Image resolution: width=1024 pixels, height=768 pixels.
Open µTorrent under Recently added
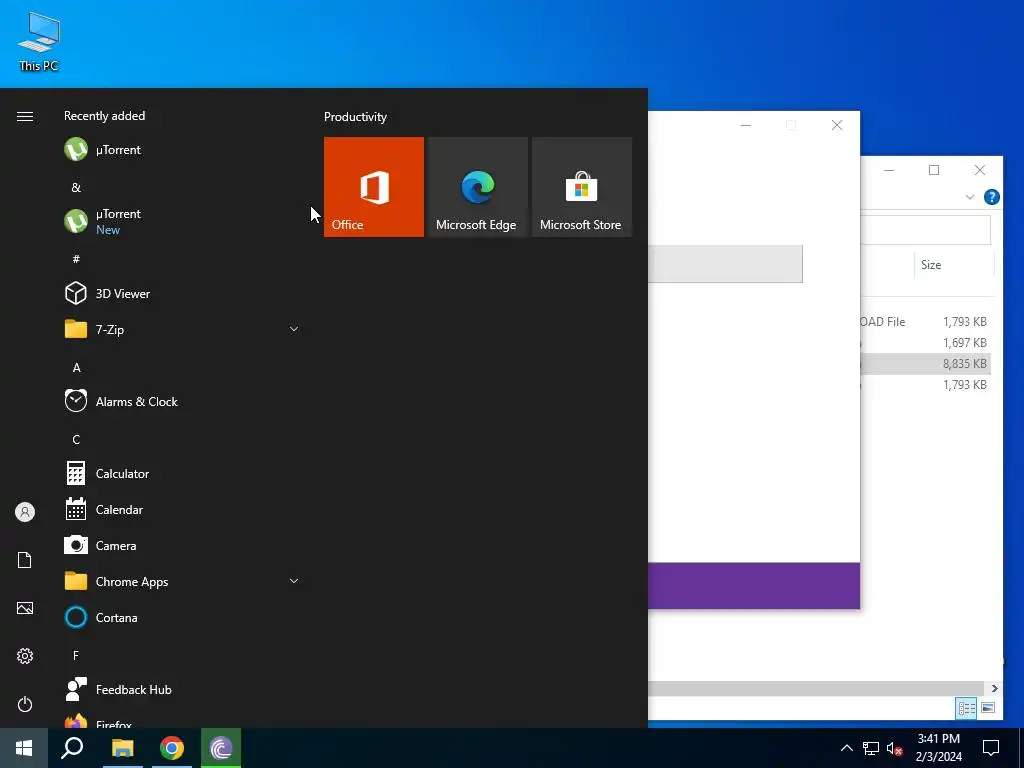tap(182, 150)
